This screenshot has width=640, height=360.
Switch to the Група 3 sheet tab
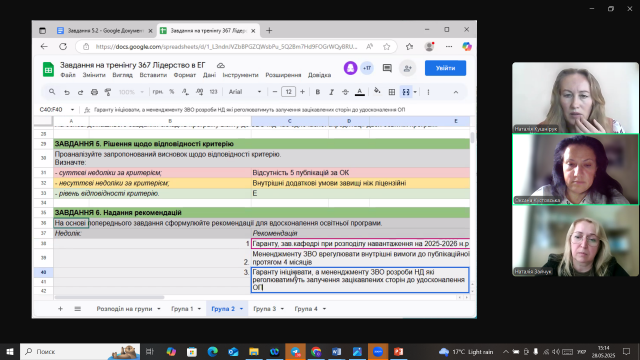264,309
